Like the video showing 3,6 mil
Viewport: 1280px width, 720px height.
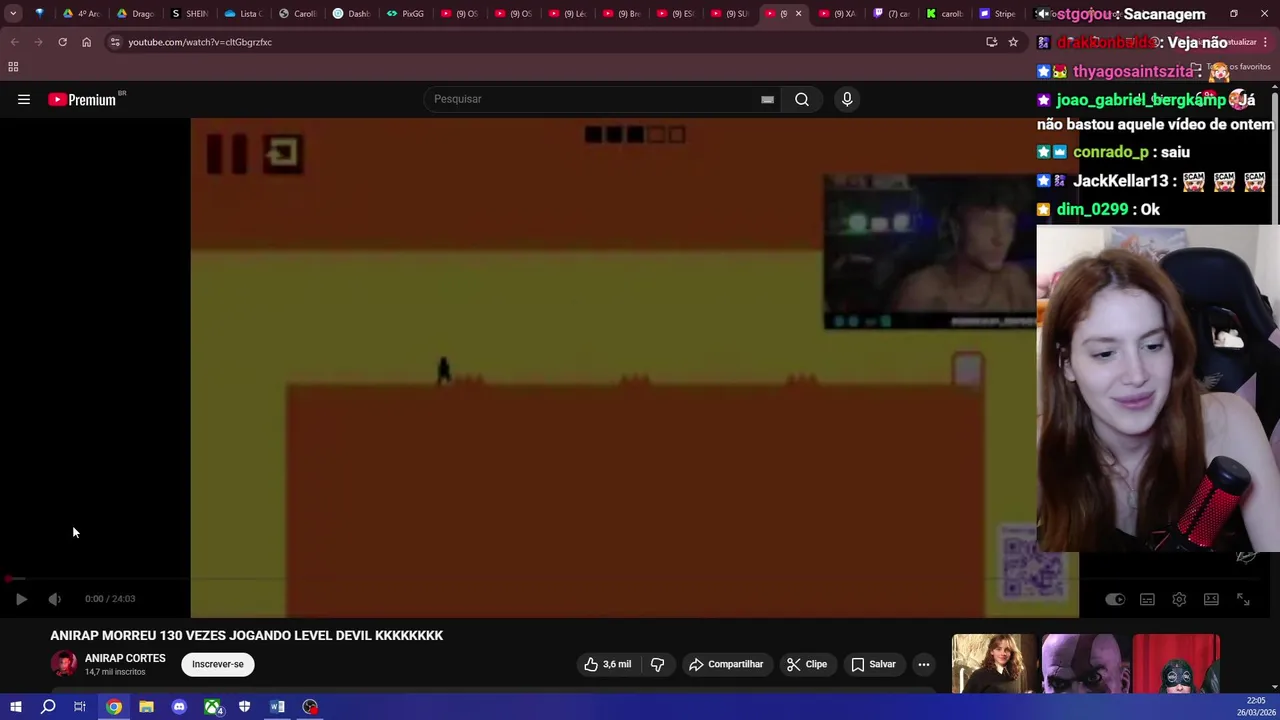[x=608, y=664]
